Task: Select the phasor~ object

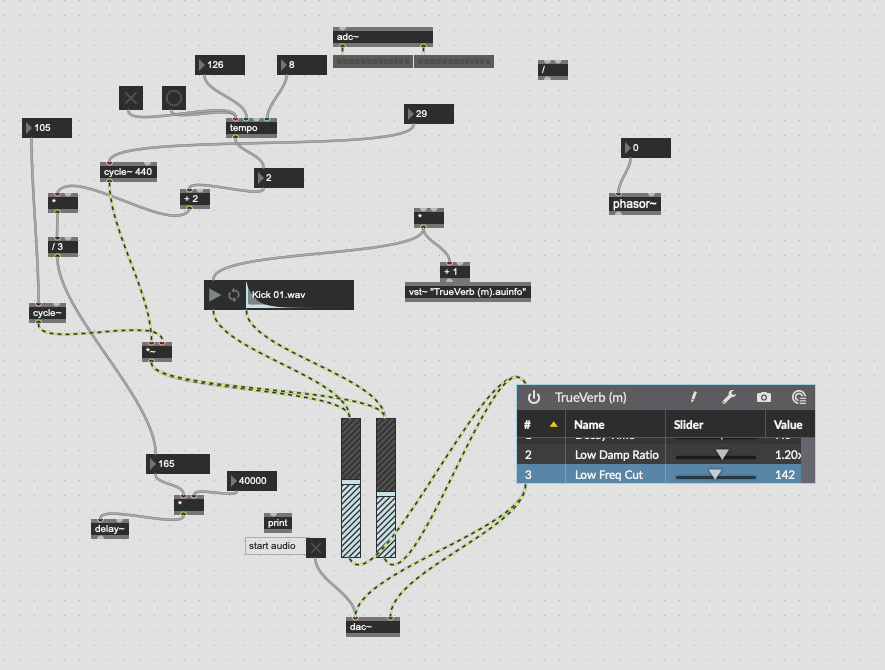Action: [635, 204]
